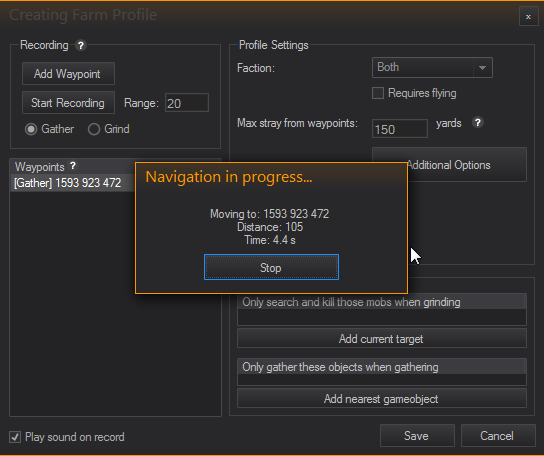Click the Waypoints help question-mark icon
This screenshot has width=544, height=456.
click(73, 166)
